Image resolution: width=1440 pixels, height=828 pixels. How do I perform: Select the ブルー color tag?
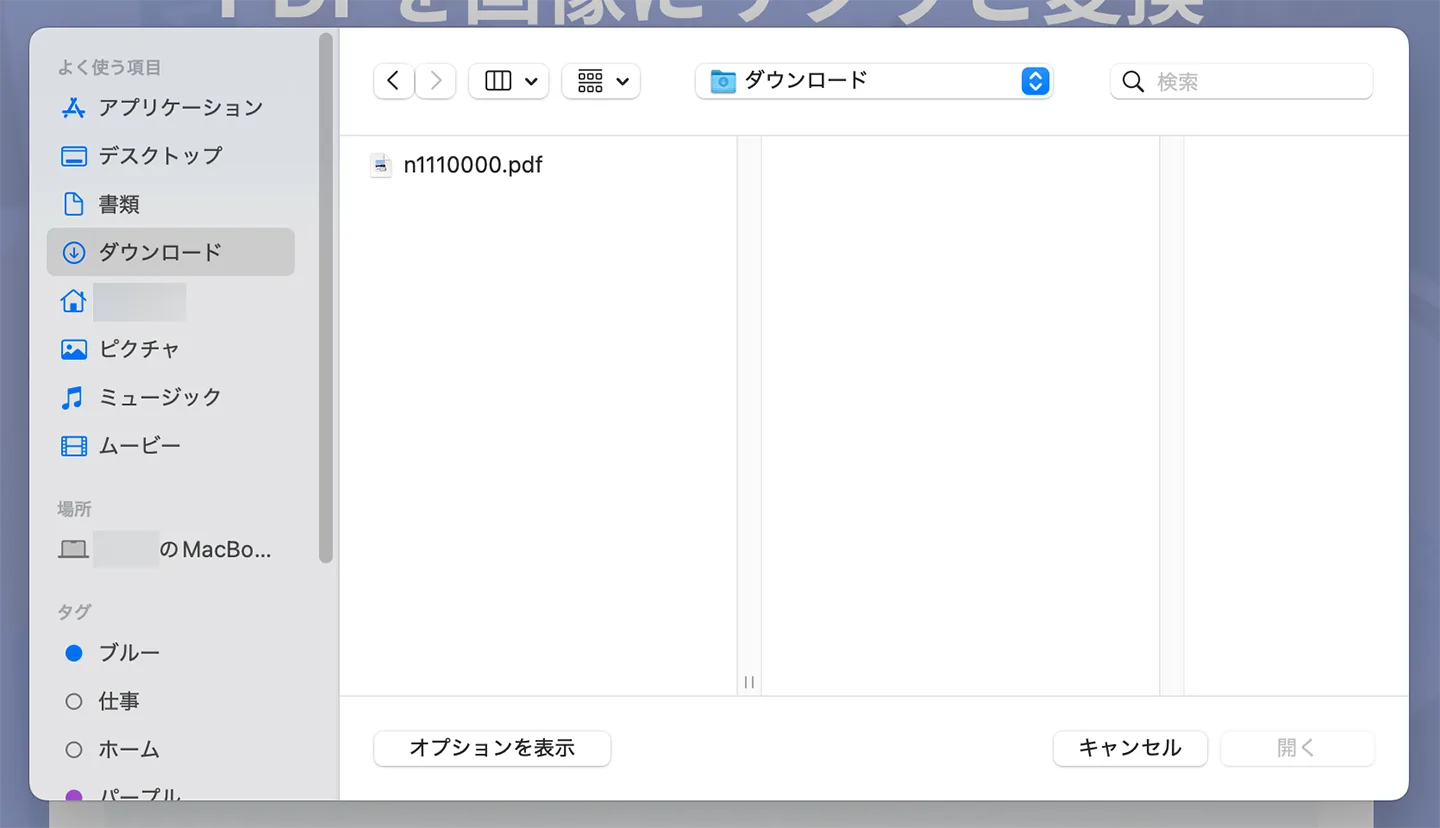pos(74,653)
